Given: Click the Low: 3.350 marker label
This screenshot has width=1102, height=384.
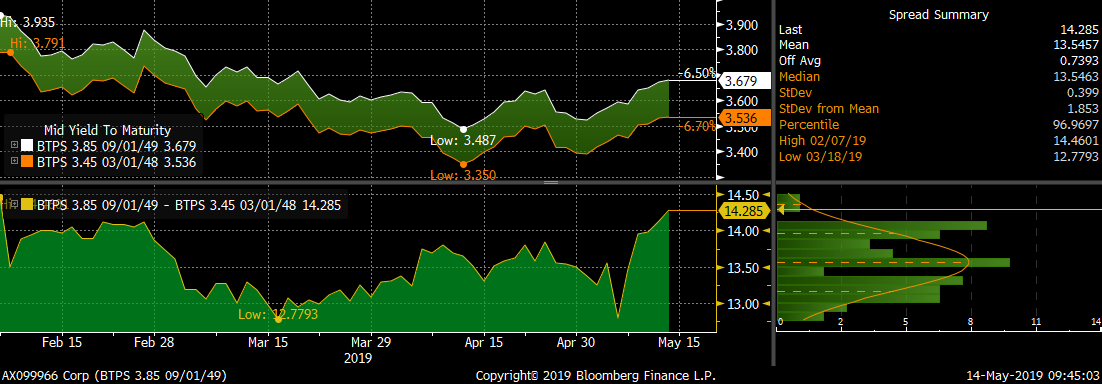Looking at the screenshot, I should point(463,175).
